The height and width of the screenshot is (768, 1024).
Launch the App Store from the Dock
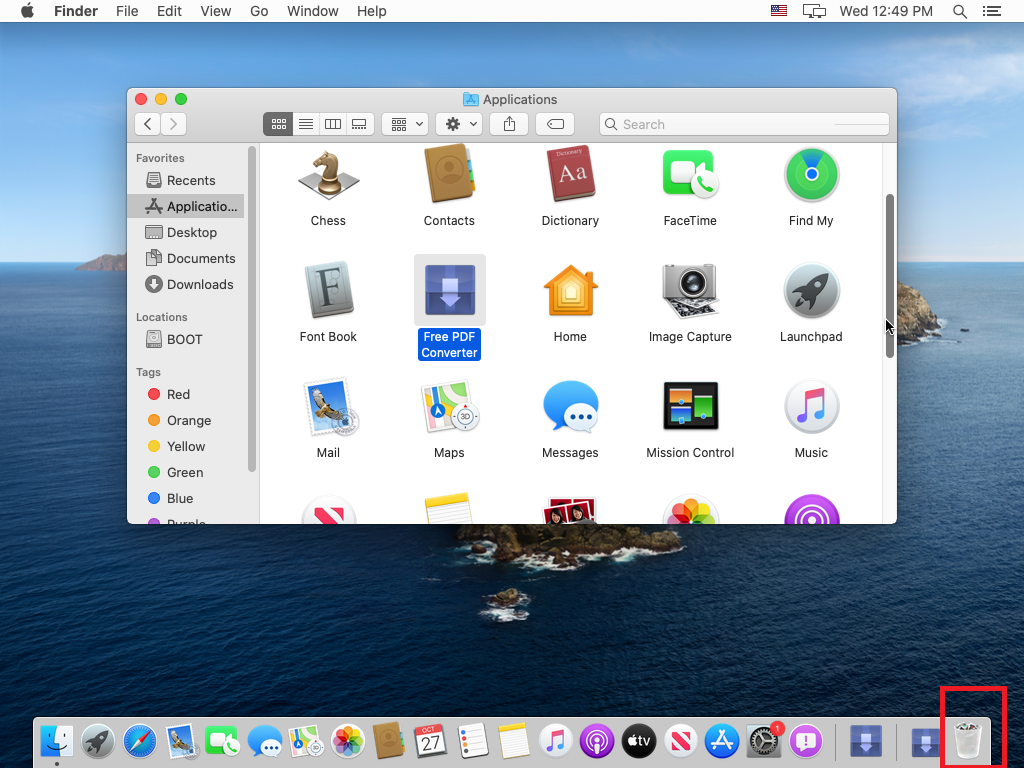pos(722,742)
